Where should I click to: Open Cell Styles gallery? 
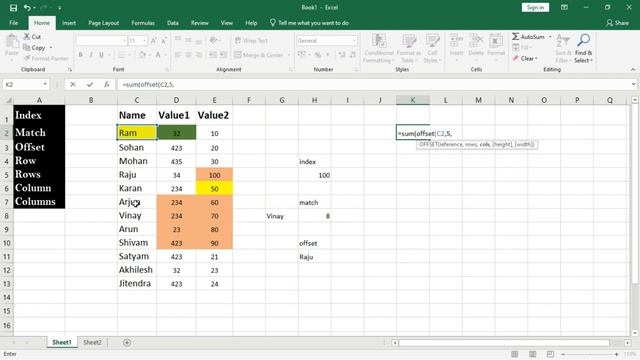(432, 49)
